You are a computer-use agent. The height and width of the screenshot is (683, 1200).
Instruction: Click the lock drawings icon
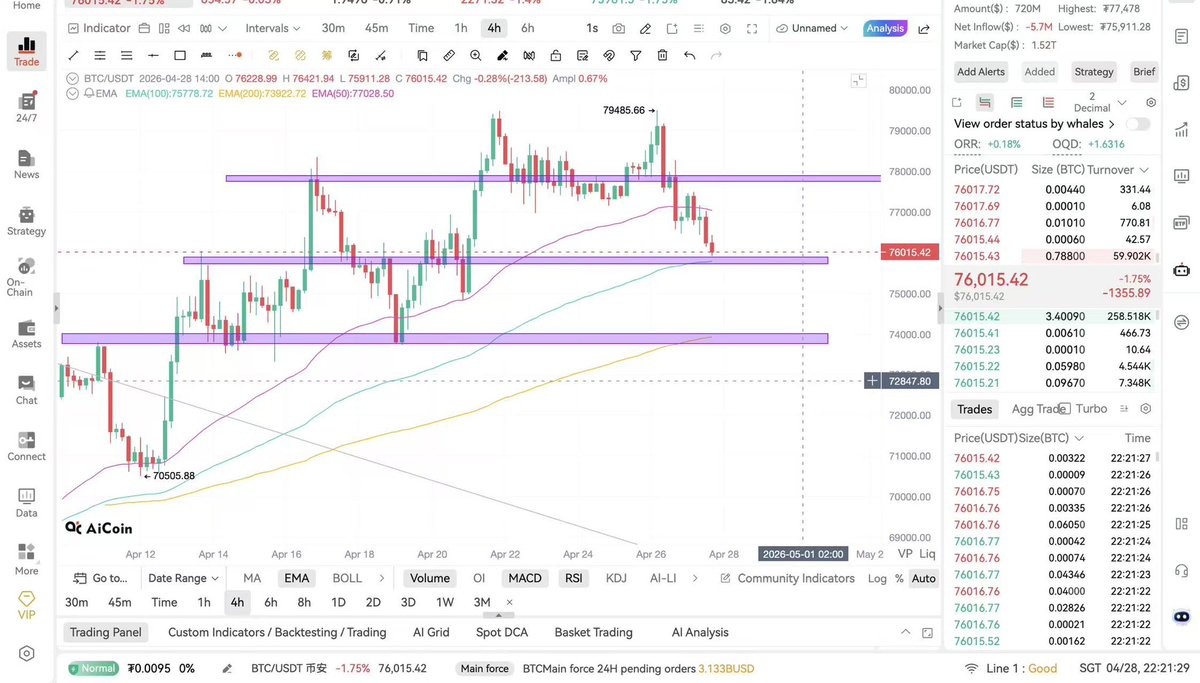coord(555,56)
